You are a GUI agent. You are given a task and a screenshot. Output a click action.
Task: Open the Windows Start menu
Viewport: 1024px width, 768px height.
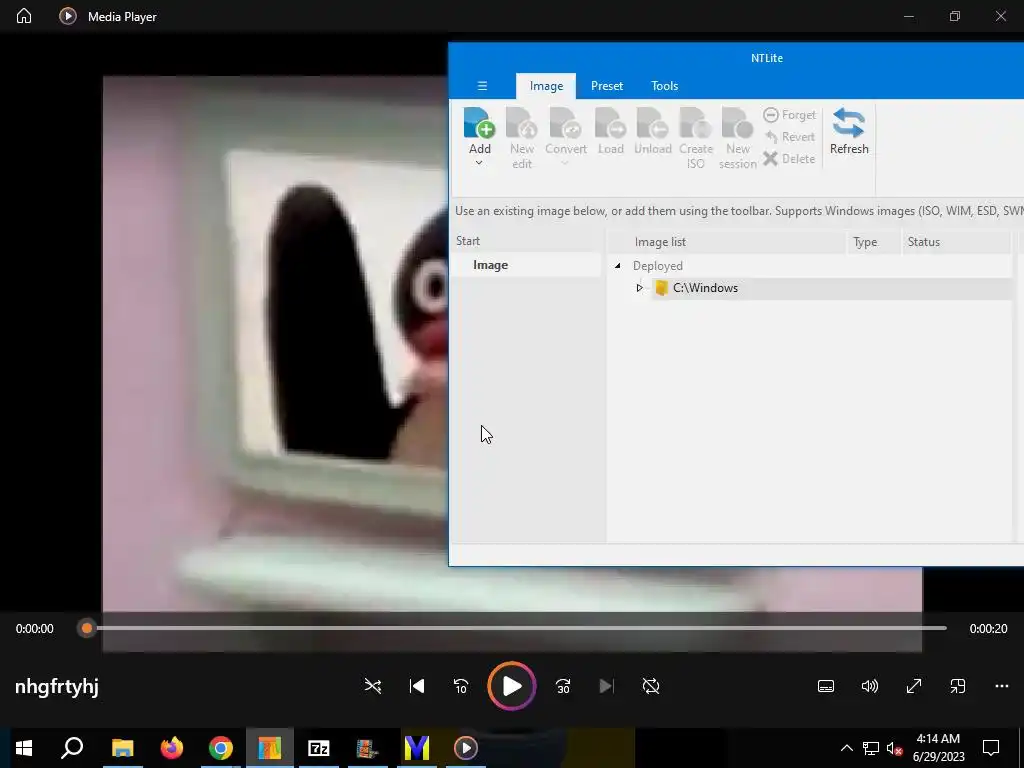click(x=24, y=748)
